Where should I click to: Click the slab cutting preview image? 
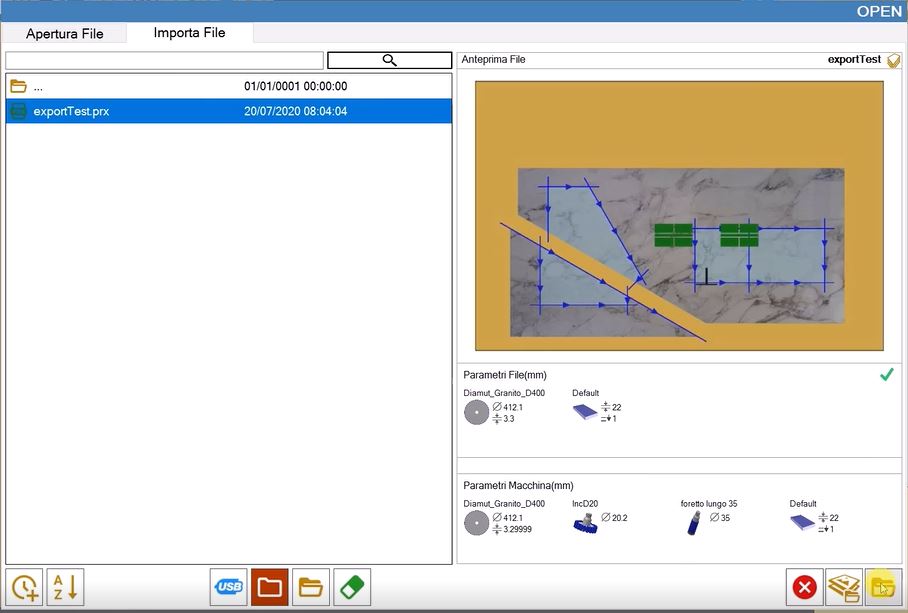pos(679,215)
